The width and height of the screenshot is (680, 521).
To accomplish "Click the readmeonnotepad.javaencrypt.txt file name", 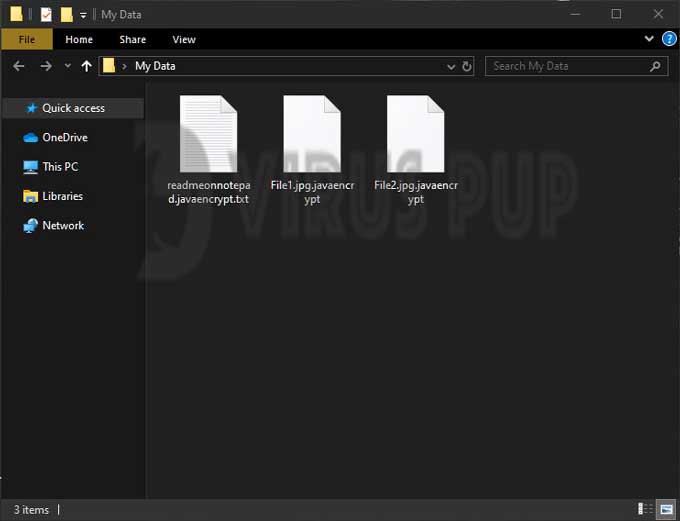I will point(209,192).
